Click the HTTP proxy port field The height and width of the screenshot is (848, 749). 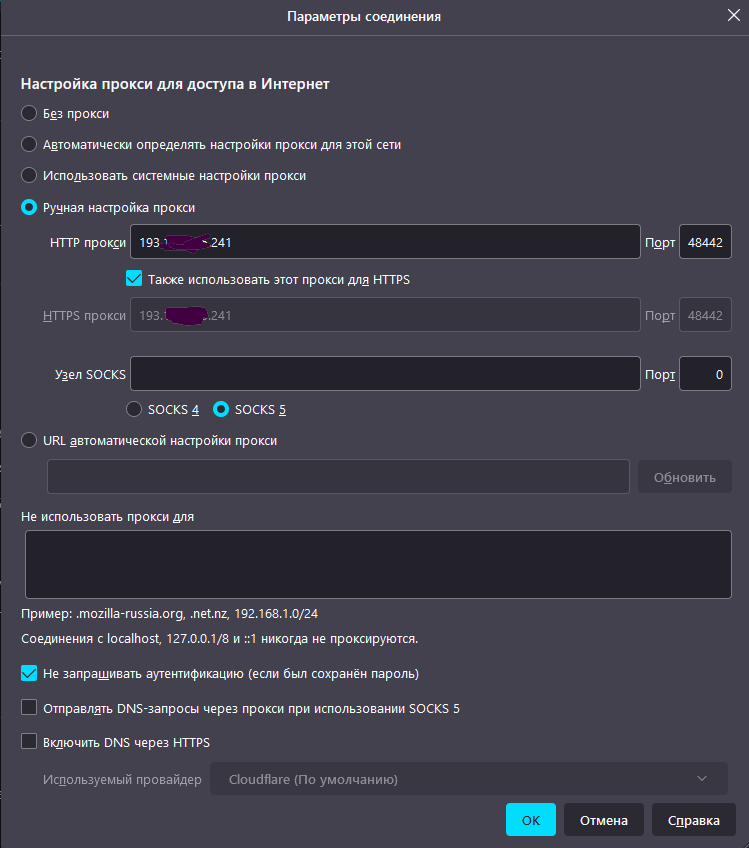(705, 242)
